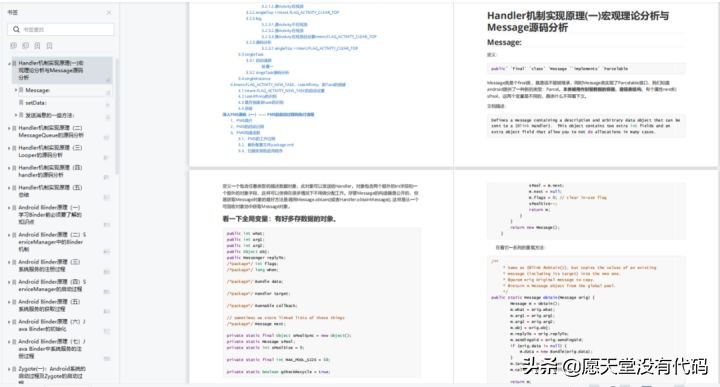The image size is (720, 387).
Task: Expand the 发送消息的一些方法 bookmark arrow
Action: 16,115
